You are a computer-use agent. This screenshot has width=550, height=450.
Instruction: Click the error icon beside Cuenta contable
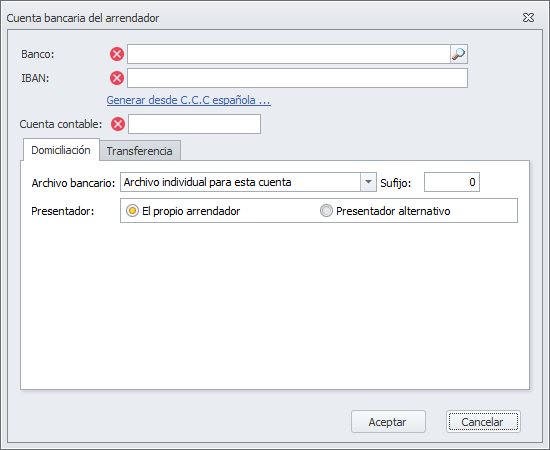(118, 124)
